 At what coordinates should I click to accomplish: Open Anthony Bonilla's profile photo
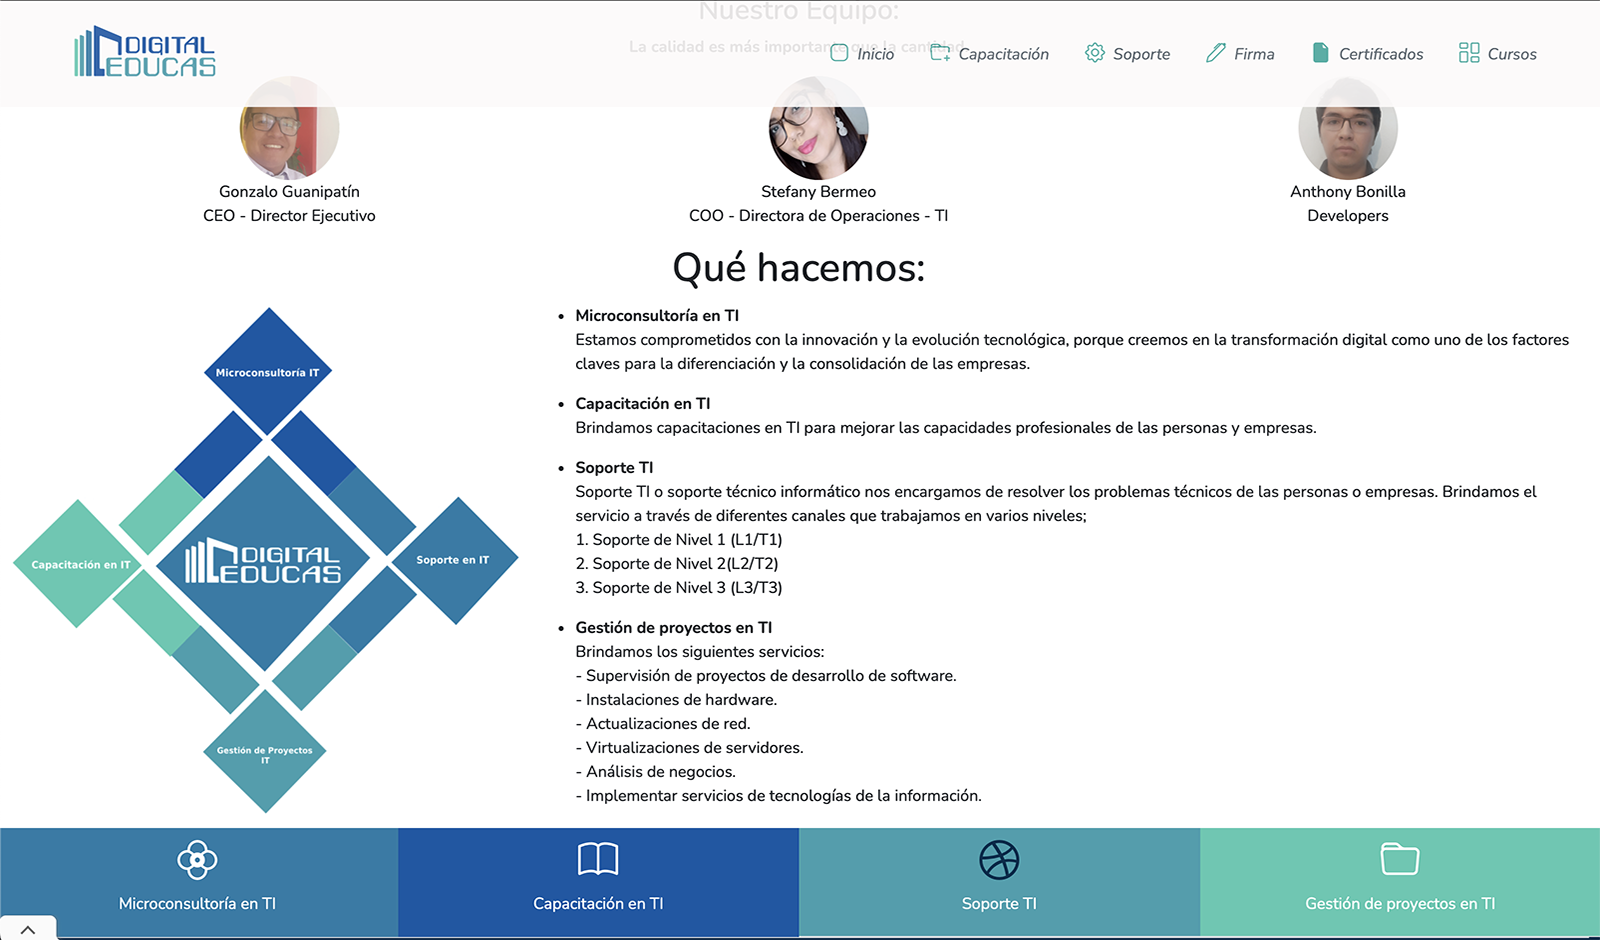tap(1347, 130)
